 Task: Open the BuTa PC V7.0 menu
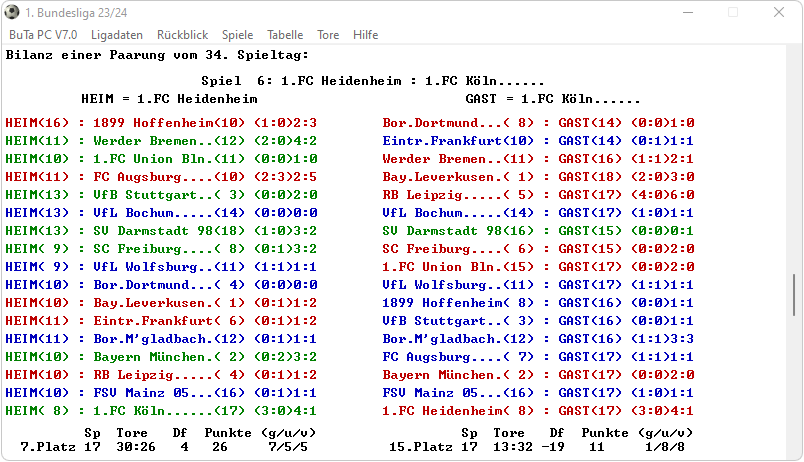pos(43,35)
